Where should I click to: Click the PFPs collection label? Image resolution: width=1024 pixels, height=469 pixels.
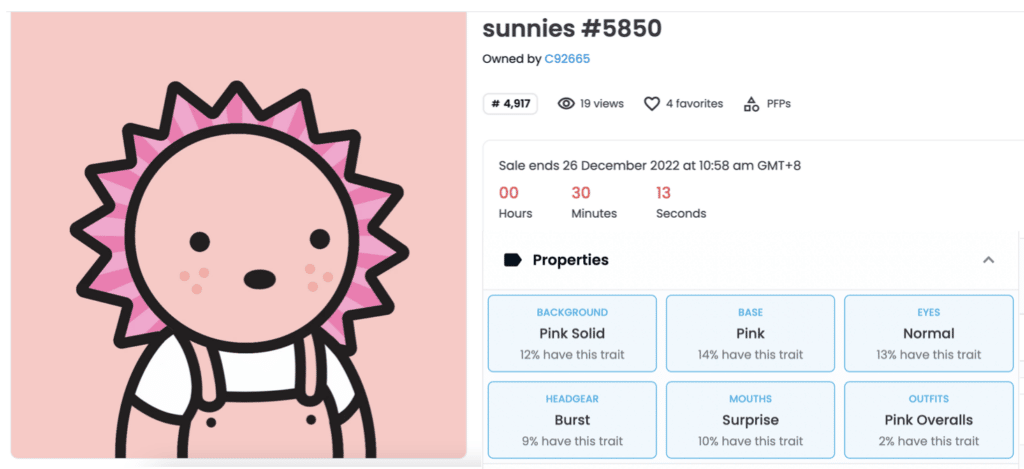click(778, 104)
